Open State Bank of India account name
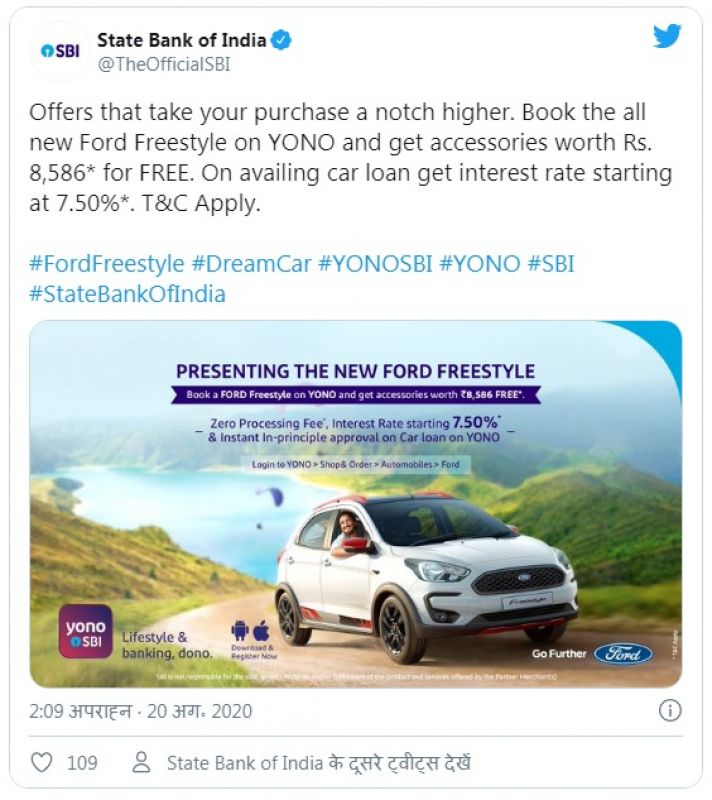 click(182, 40)
